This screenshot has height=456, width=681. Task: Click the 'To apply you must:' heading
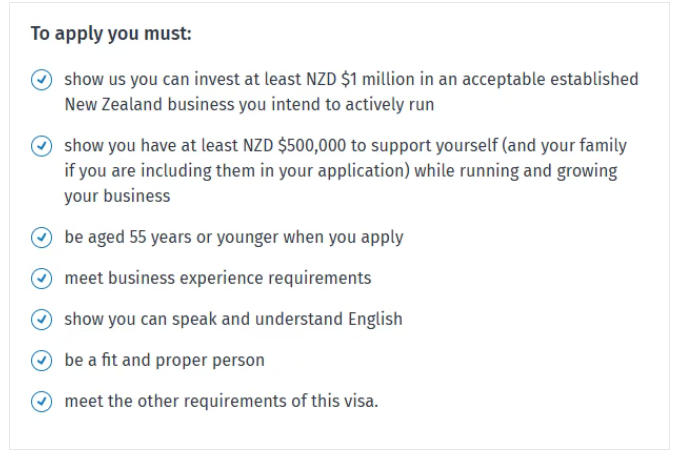pos(110,34)
